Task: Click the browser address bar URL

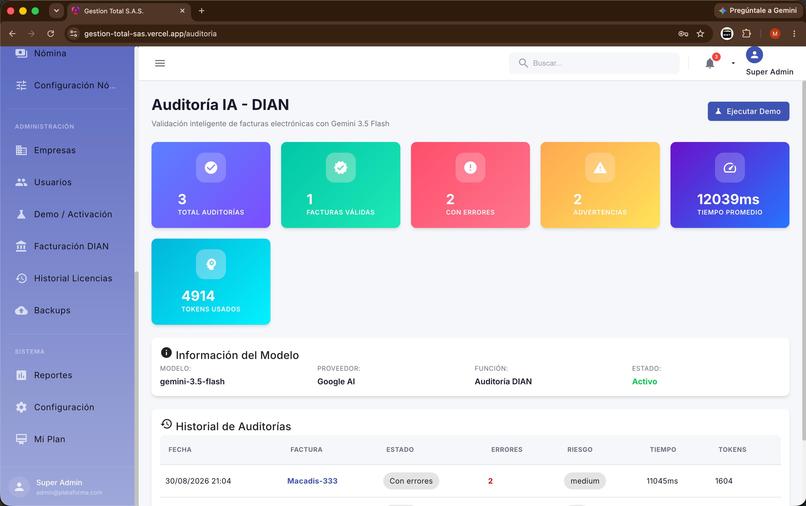Action: coord(150,33)
